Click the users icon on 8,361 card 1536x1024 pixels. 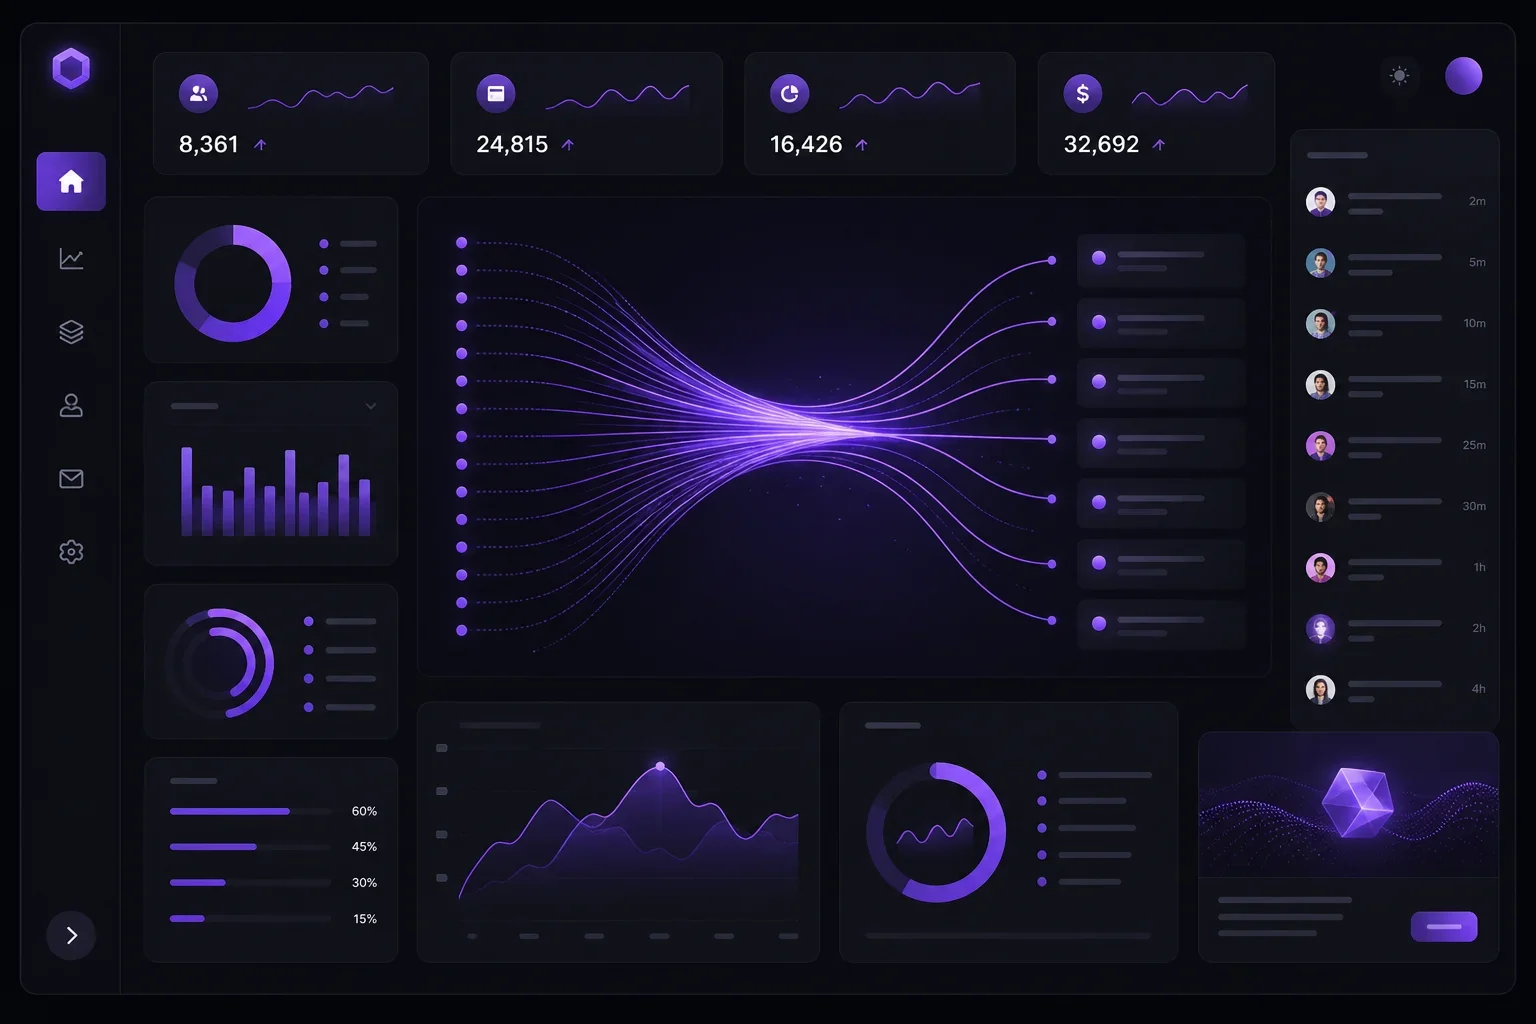point(198,94)
